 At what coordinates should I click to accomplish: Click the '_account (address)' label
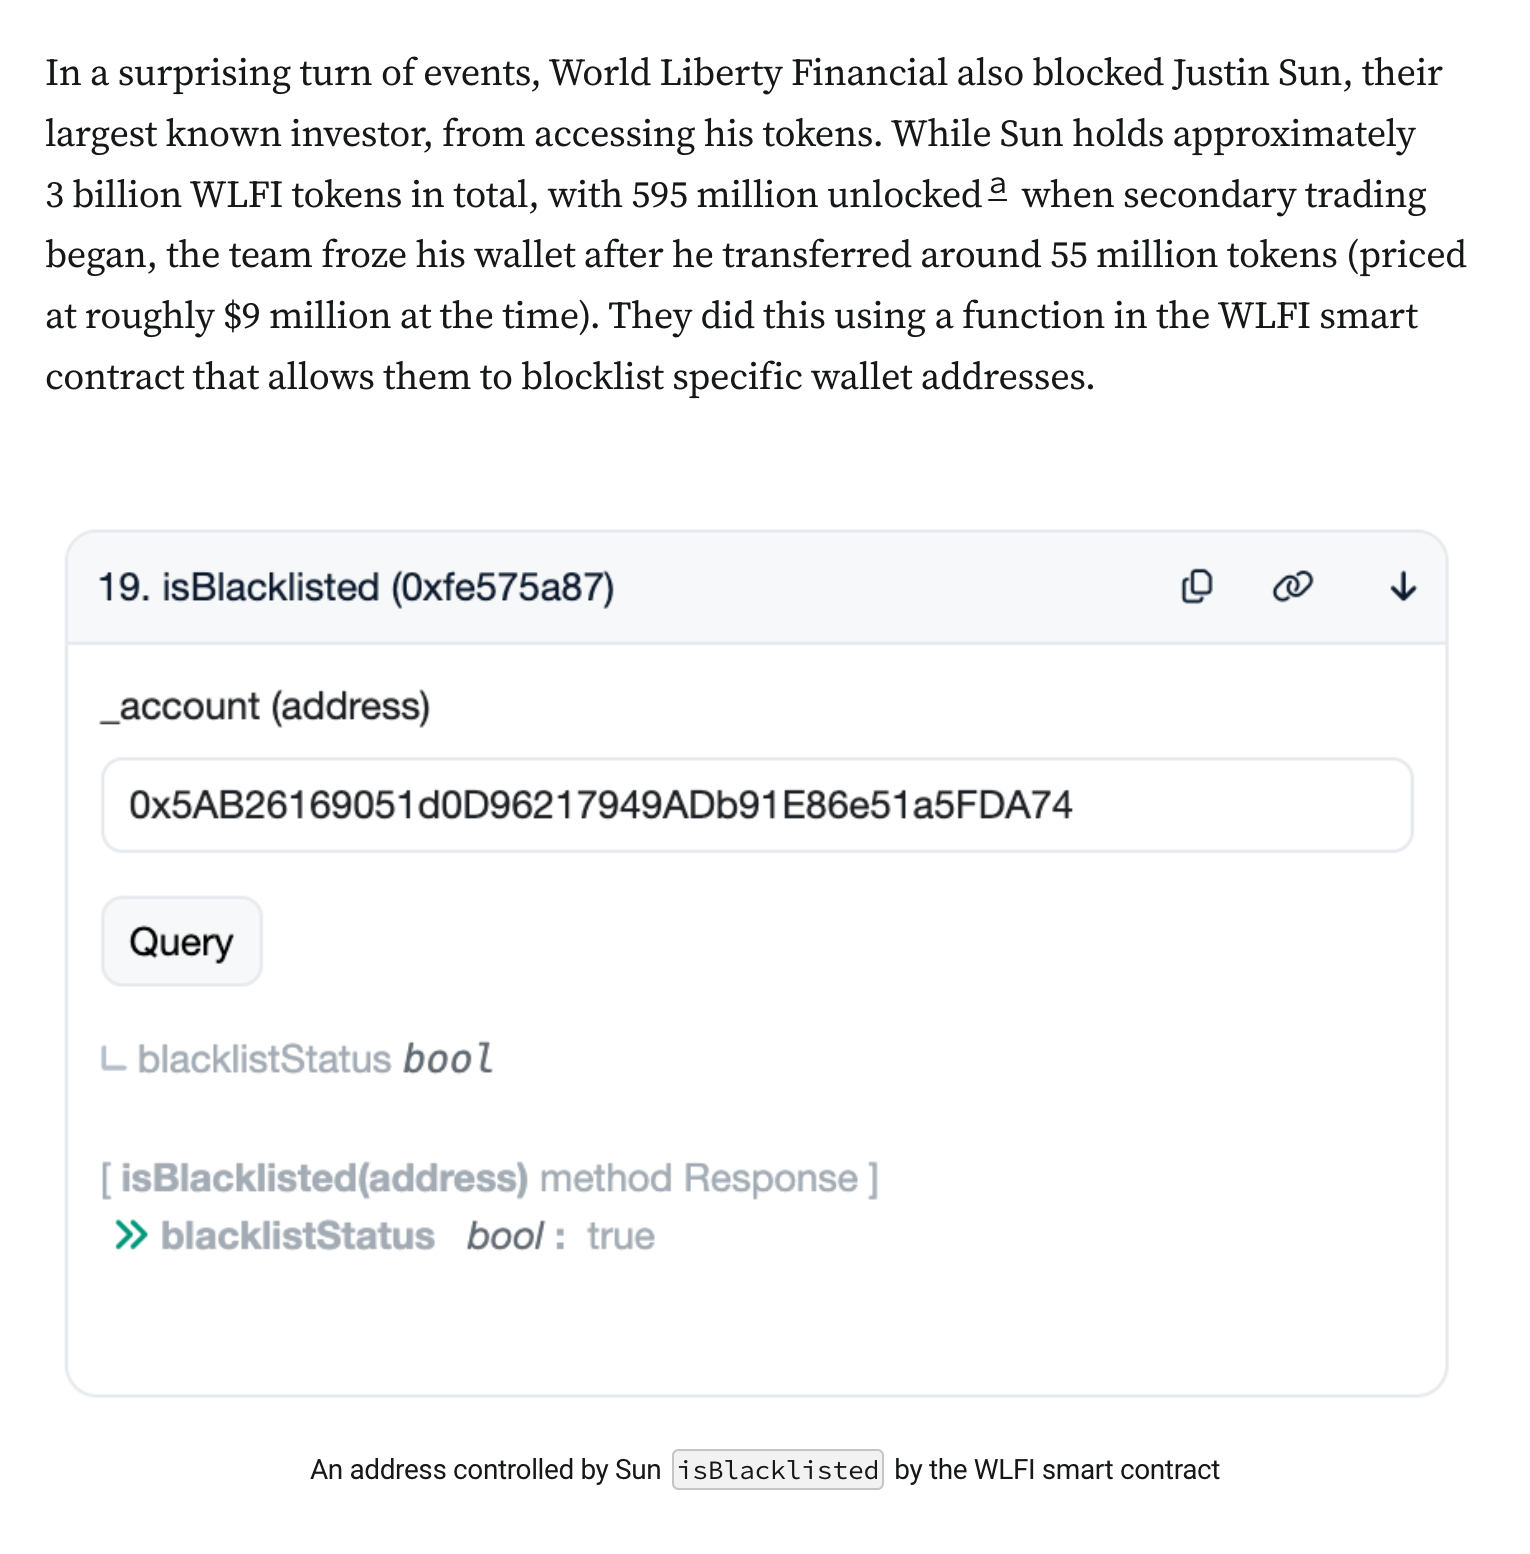265,707
